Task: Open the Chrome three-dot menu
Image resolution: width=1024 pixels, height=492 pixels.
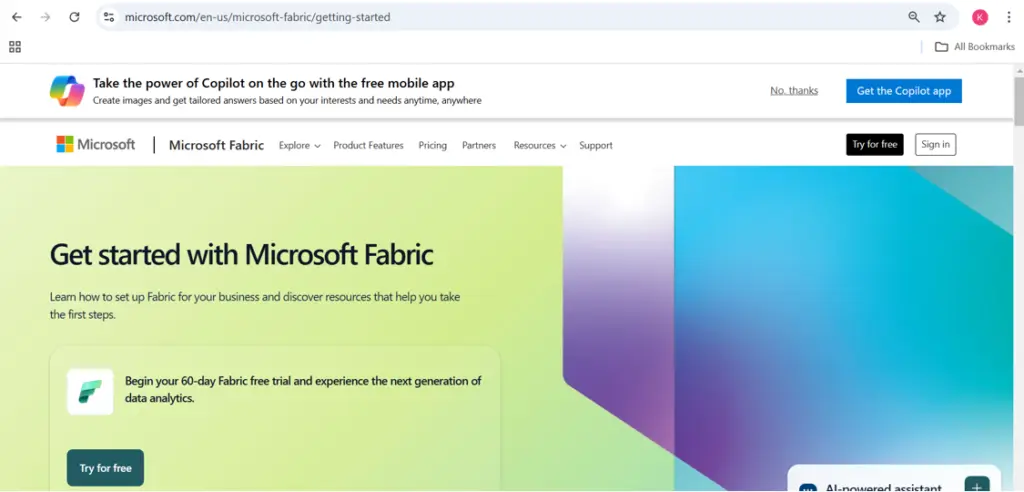Action: point(1008,17)
